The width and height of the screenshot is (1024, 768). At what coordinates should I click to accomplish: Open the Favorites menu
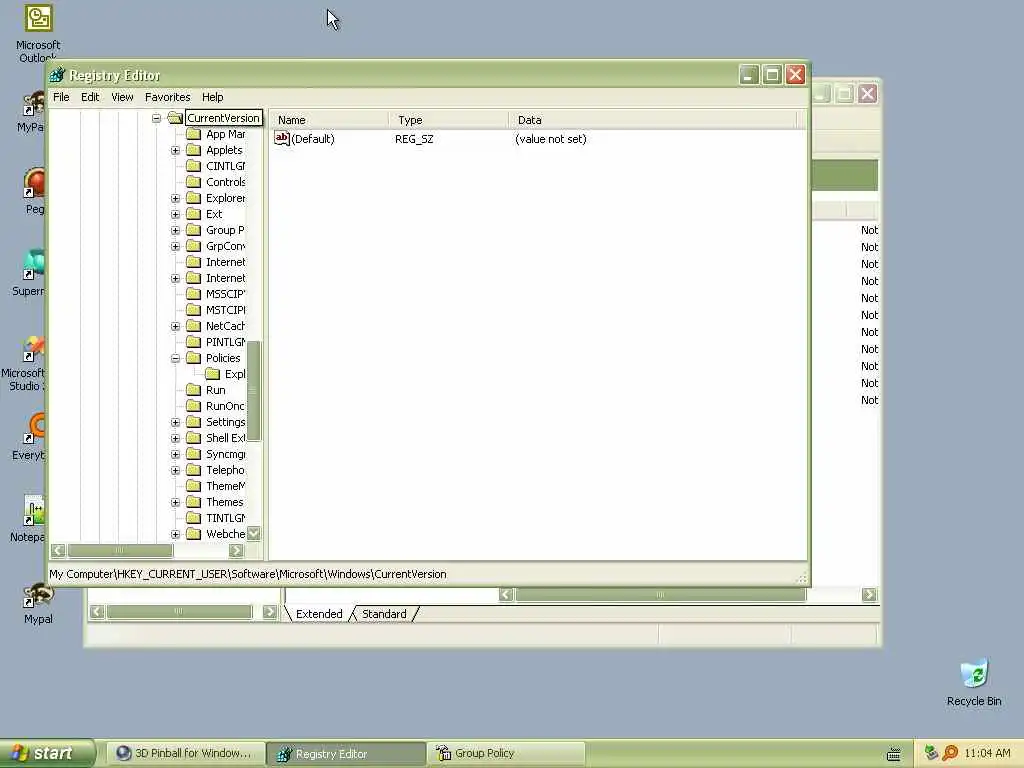[168, 97]
